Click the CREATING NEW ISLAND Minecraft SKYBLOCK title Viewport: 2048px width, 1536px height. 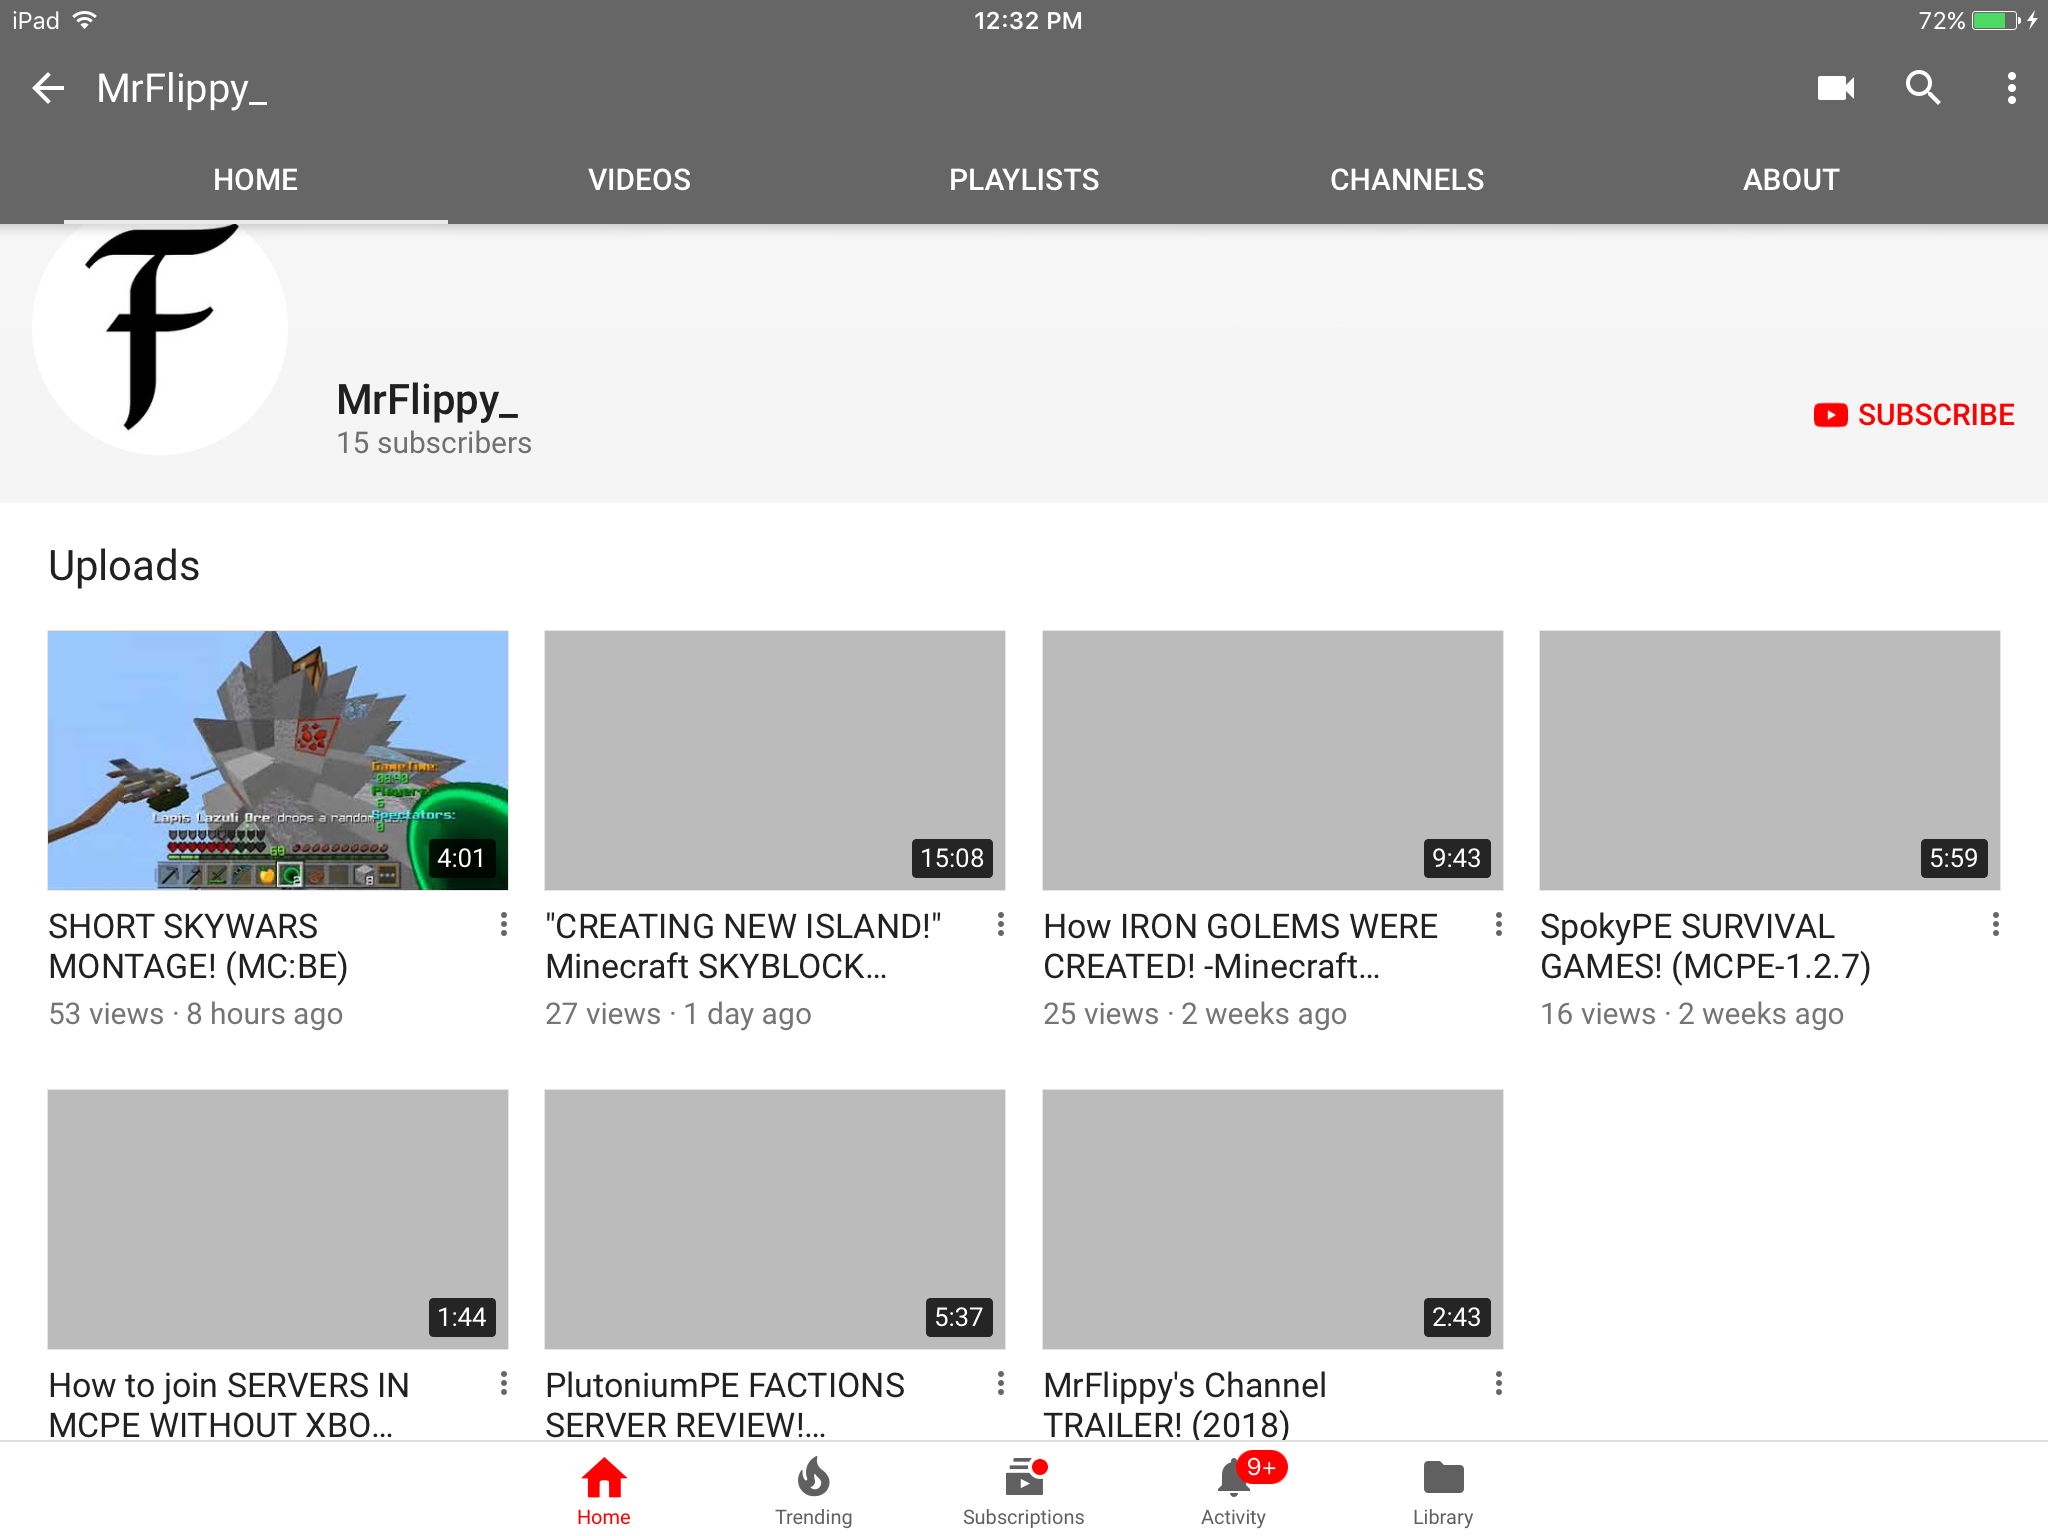743,946
